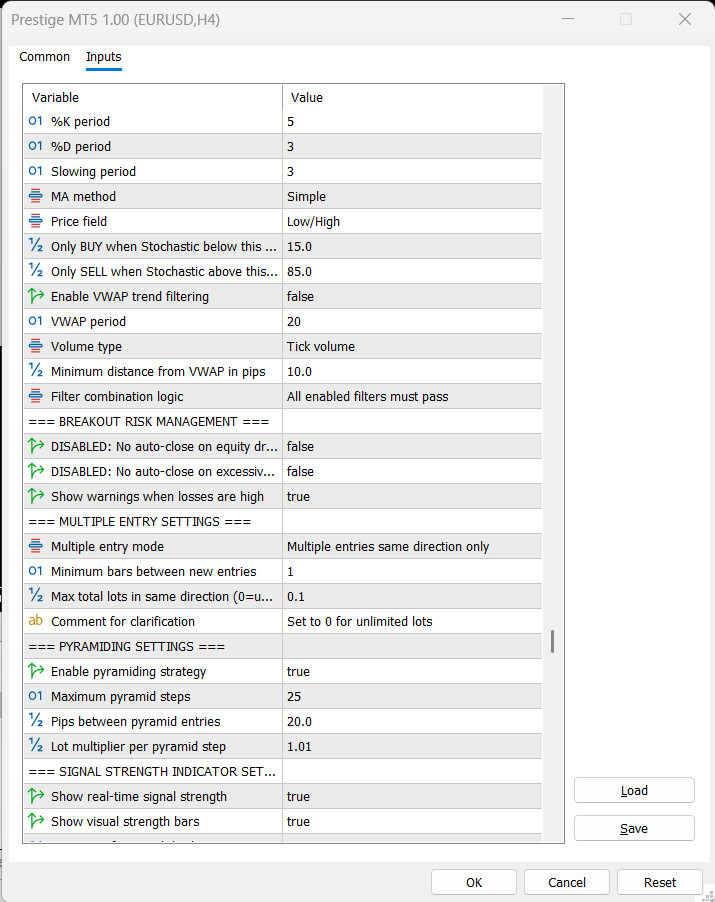Click the string 'ab' icon beside Comment for clarification
This screenshot has width=715, height=902.
36,621
